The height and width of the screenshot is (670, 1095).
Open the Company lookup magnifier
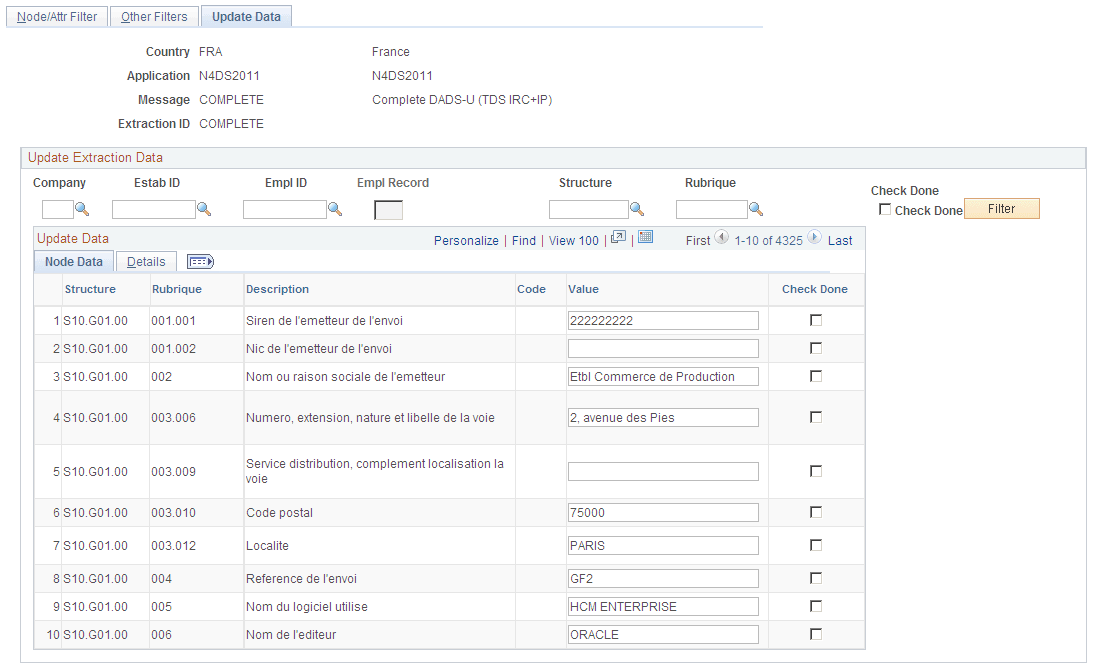(x=82, y=209)
